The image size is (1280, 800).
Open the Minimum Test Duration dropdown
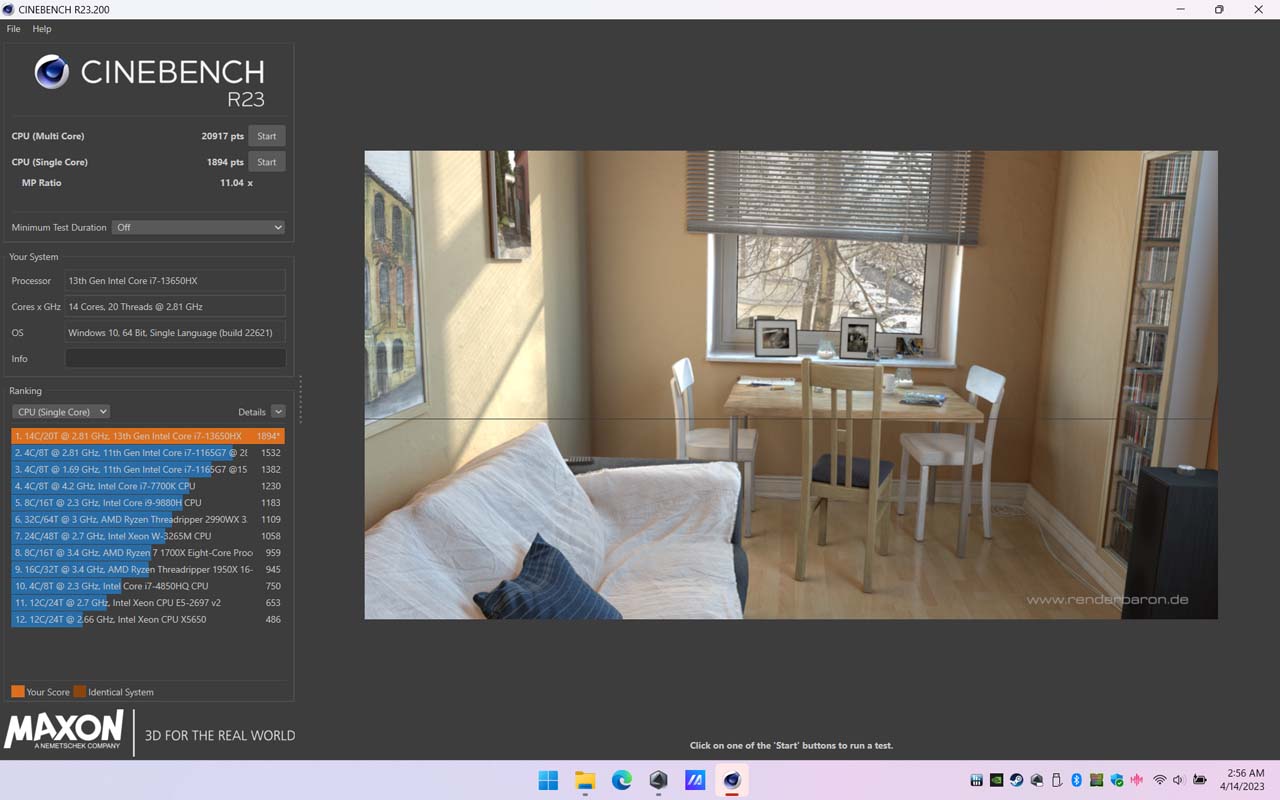[x=199, y=228]
